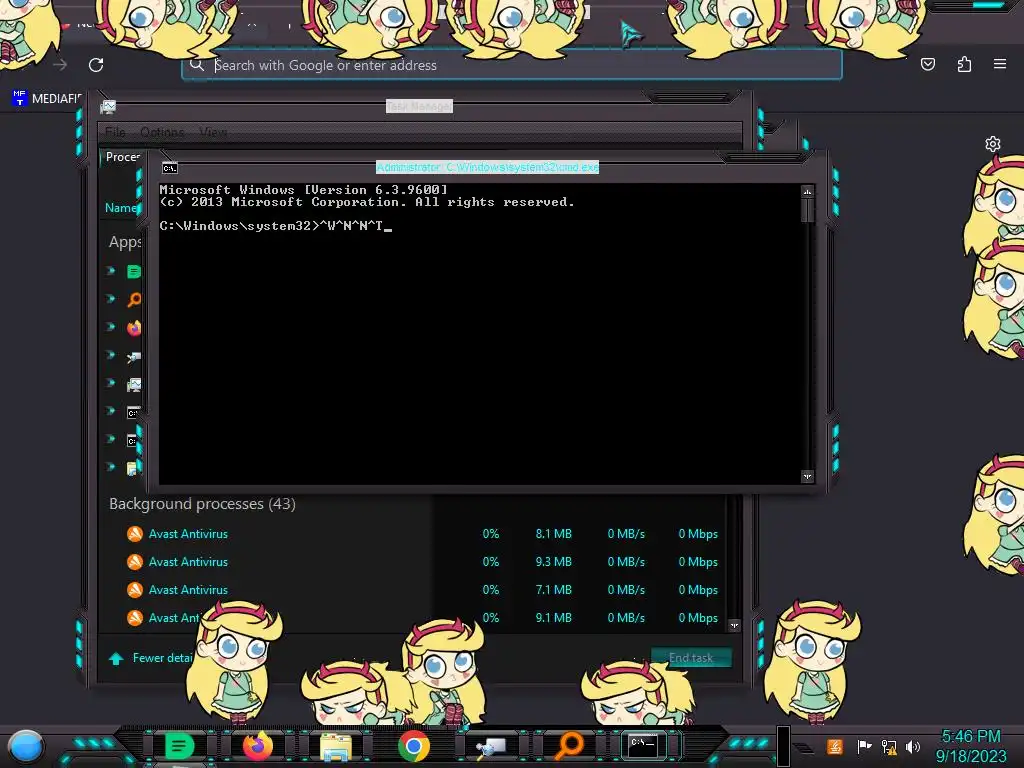This screenshot has height=768, width=1024.
Task: Open the Options menu in Task Manager
Action: point(162,132)
